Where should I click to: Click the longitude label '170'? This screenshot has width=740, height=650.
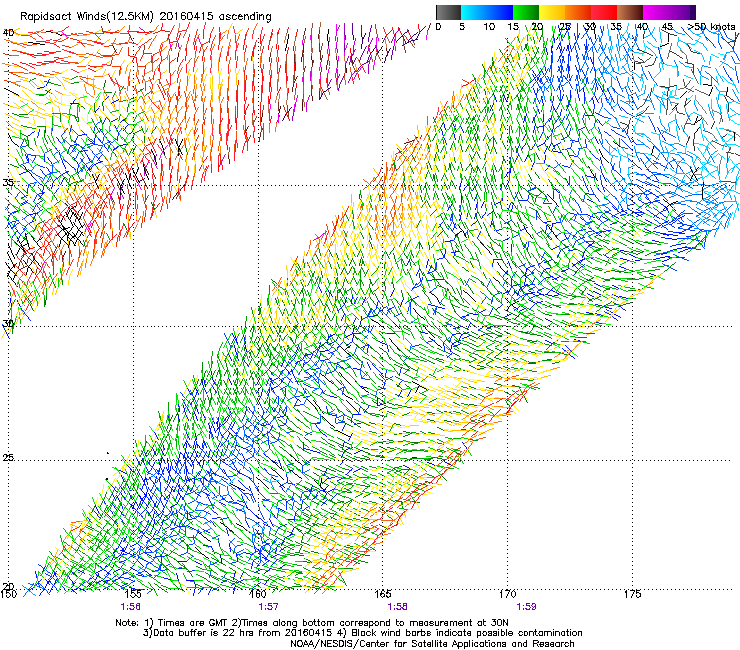point(508,594)
